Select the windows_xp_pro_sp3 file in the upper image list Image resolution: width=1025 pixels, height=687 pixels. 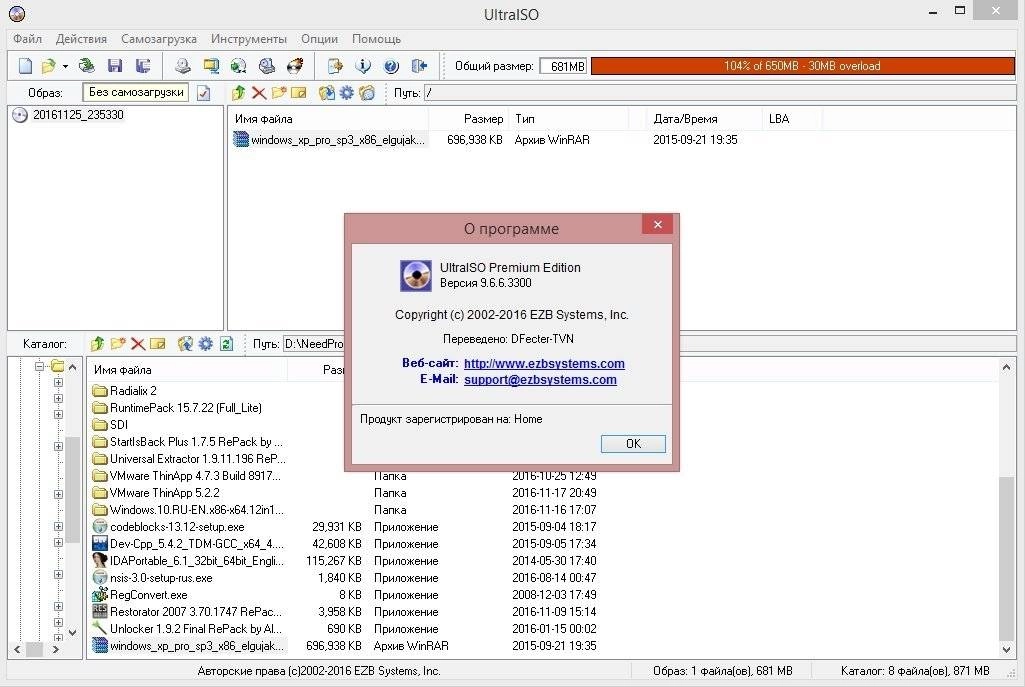point(329,140)
